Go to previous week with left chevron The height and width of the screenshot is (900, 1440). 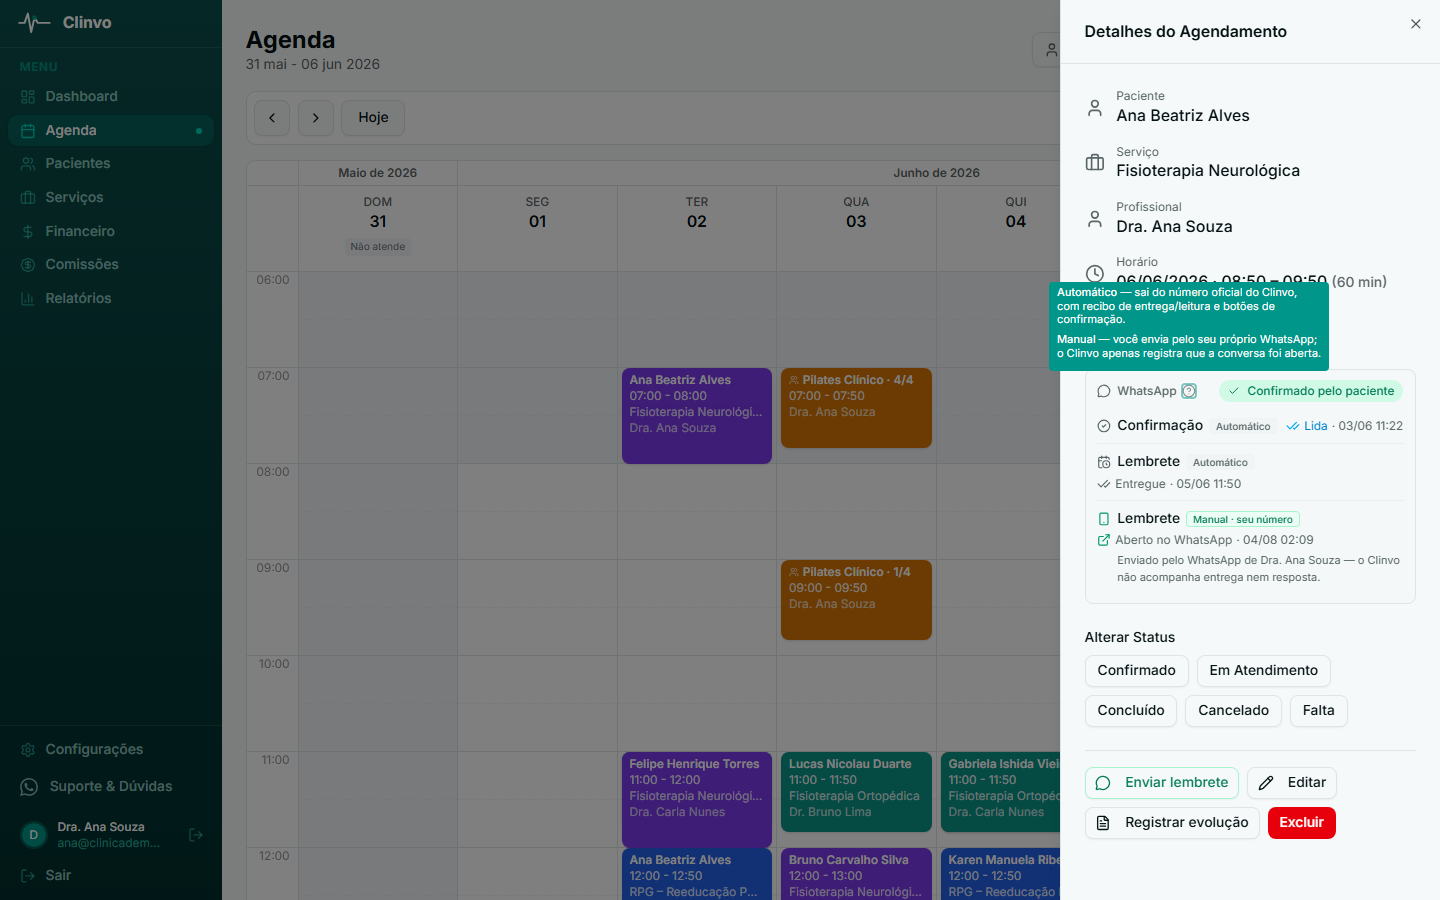tap(272, 118)
